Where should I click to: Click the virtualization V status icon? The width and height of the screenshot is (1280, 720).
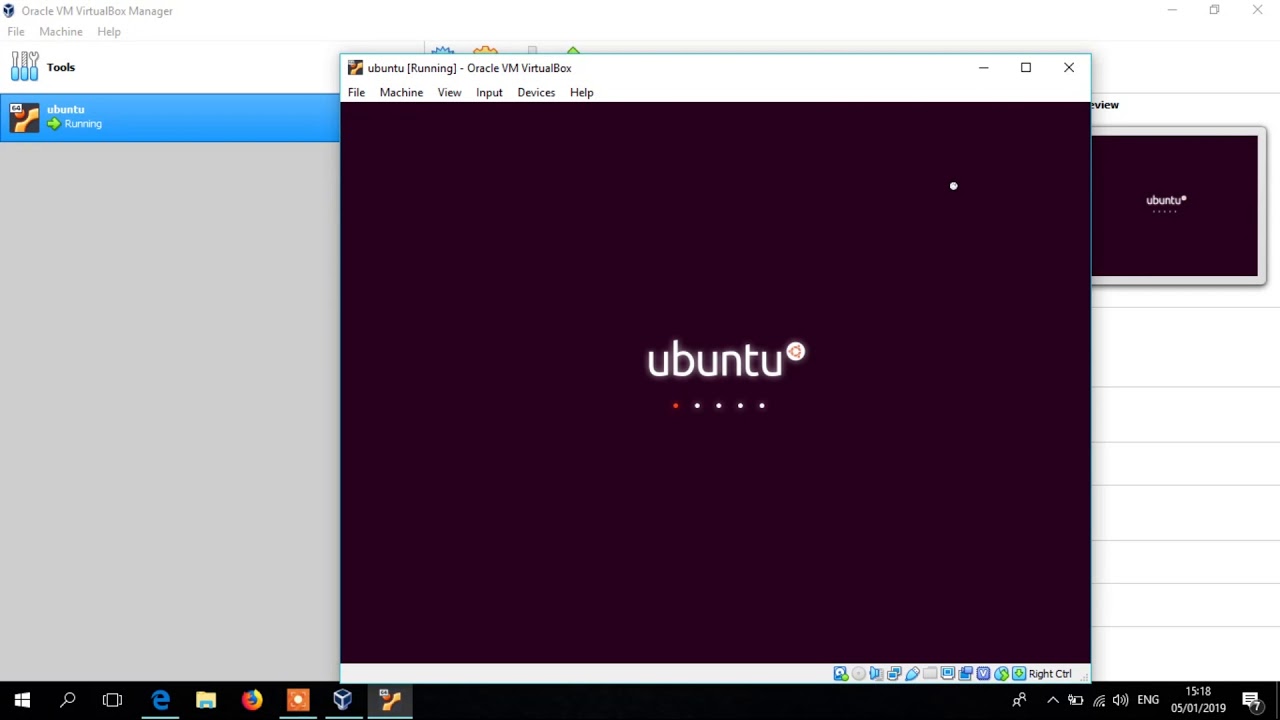[x=983, y=674]
